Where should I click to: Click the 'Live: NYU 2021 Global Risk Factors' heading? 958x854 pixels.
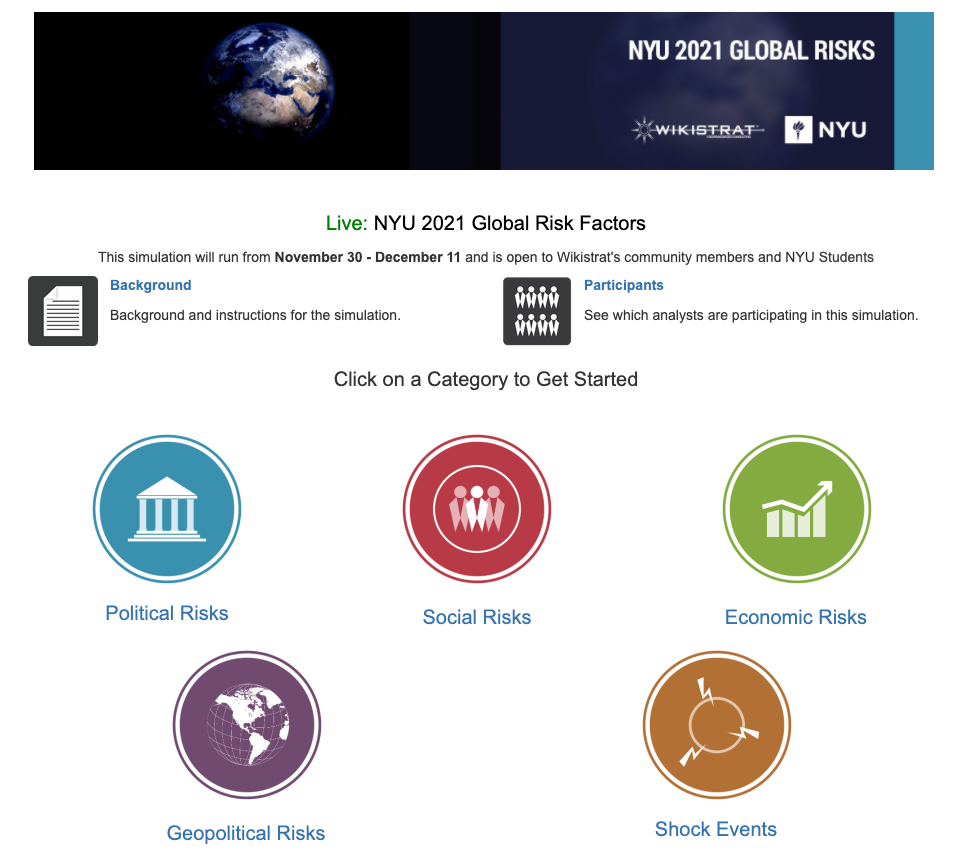486,224
